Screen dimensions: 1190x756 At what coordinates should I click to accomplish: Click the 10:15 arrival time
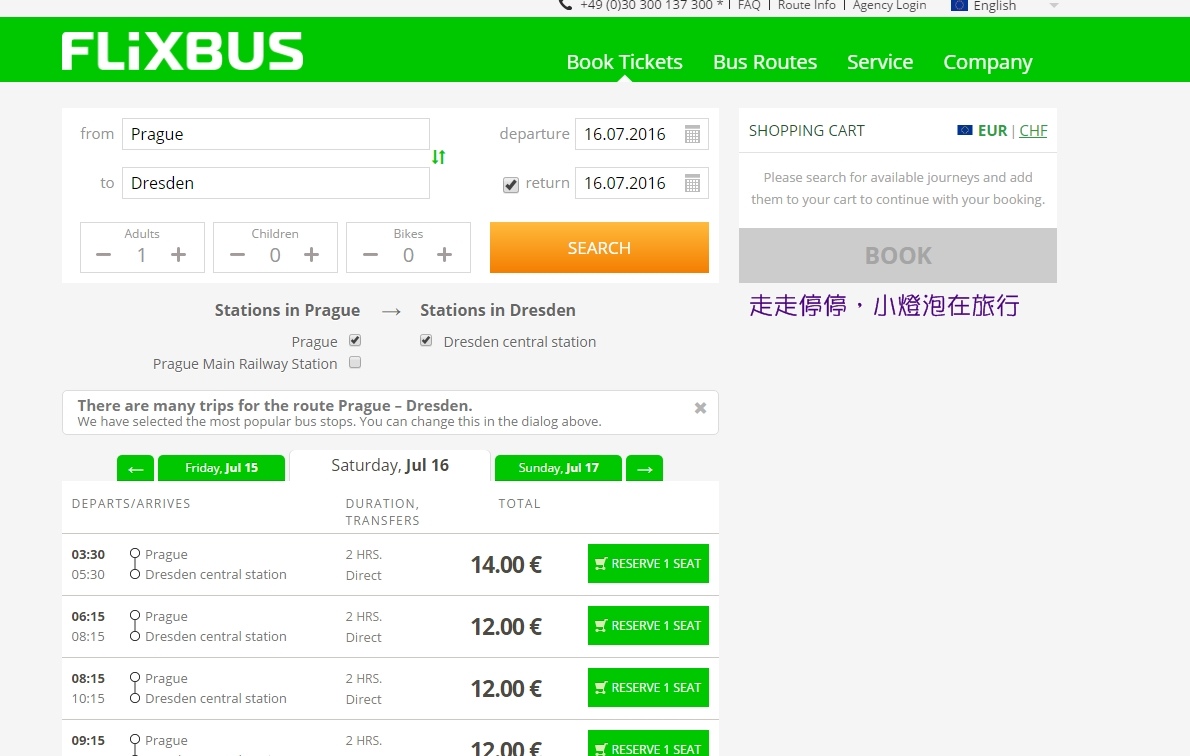click(x=88, y=699)
